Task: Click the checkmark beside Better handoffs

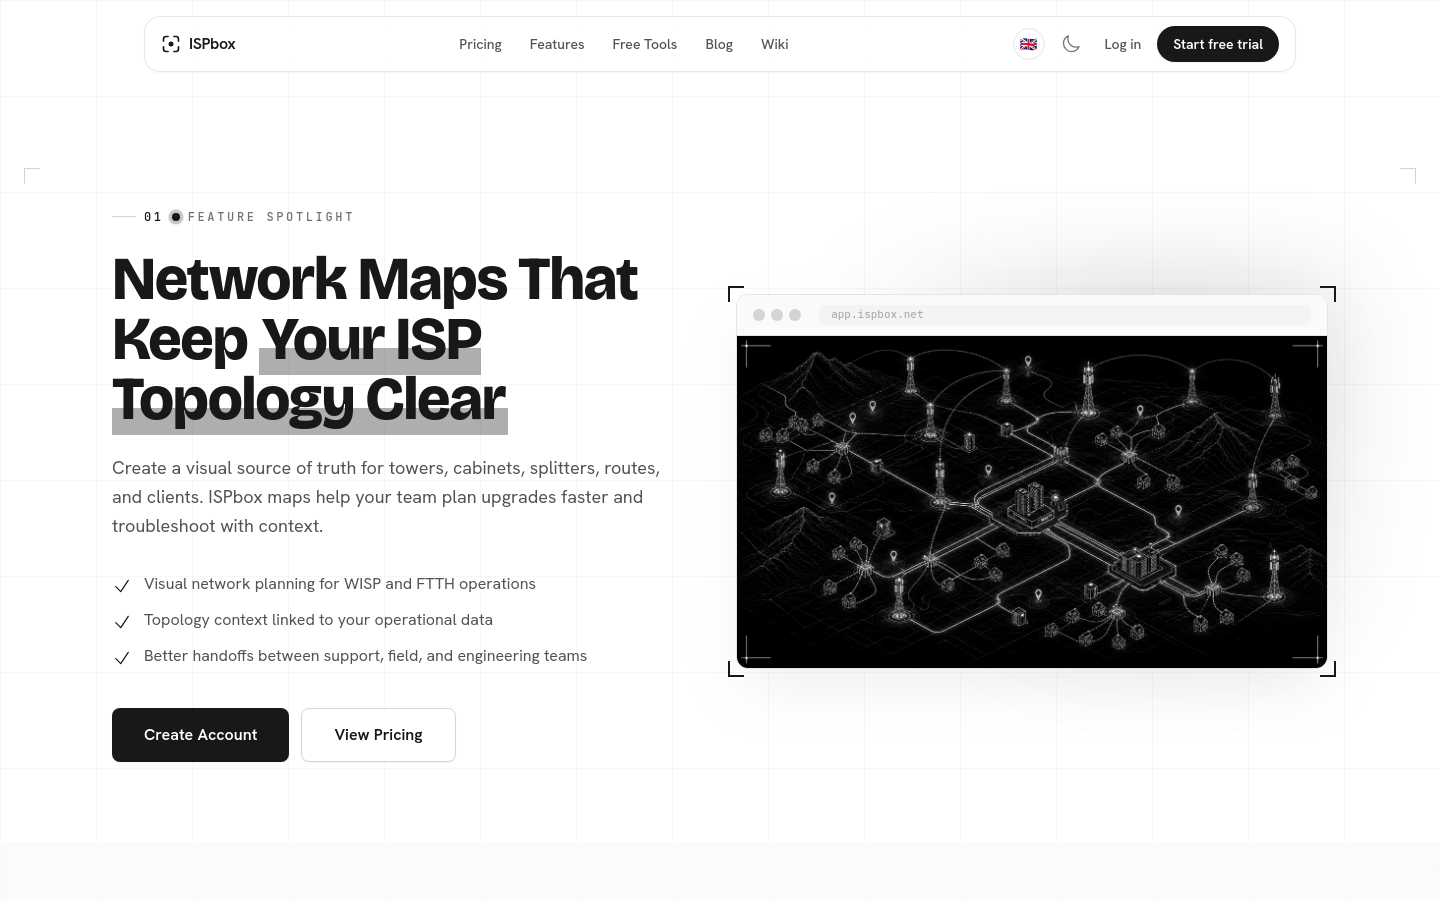Action: point(122,658)
